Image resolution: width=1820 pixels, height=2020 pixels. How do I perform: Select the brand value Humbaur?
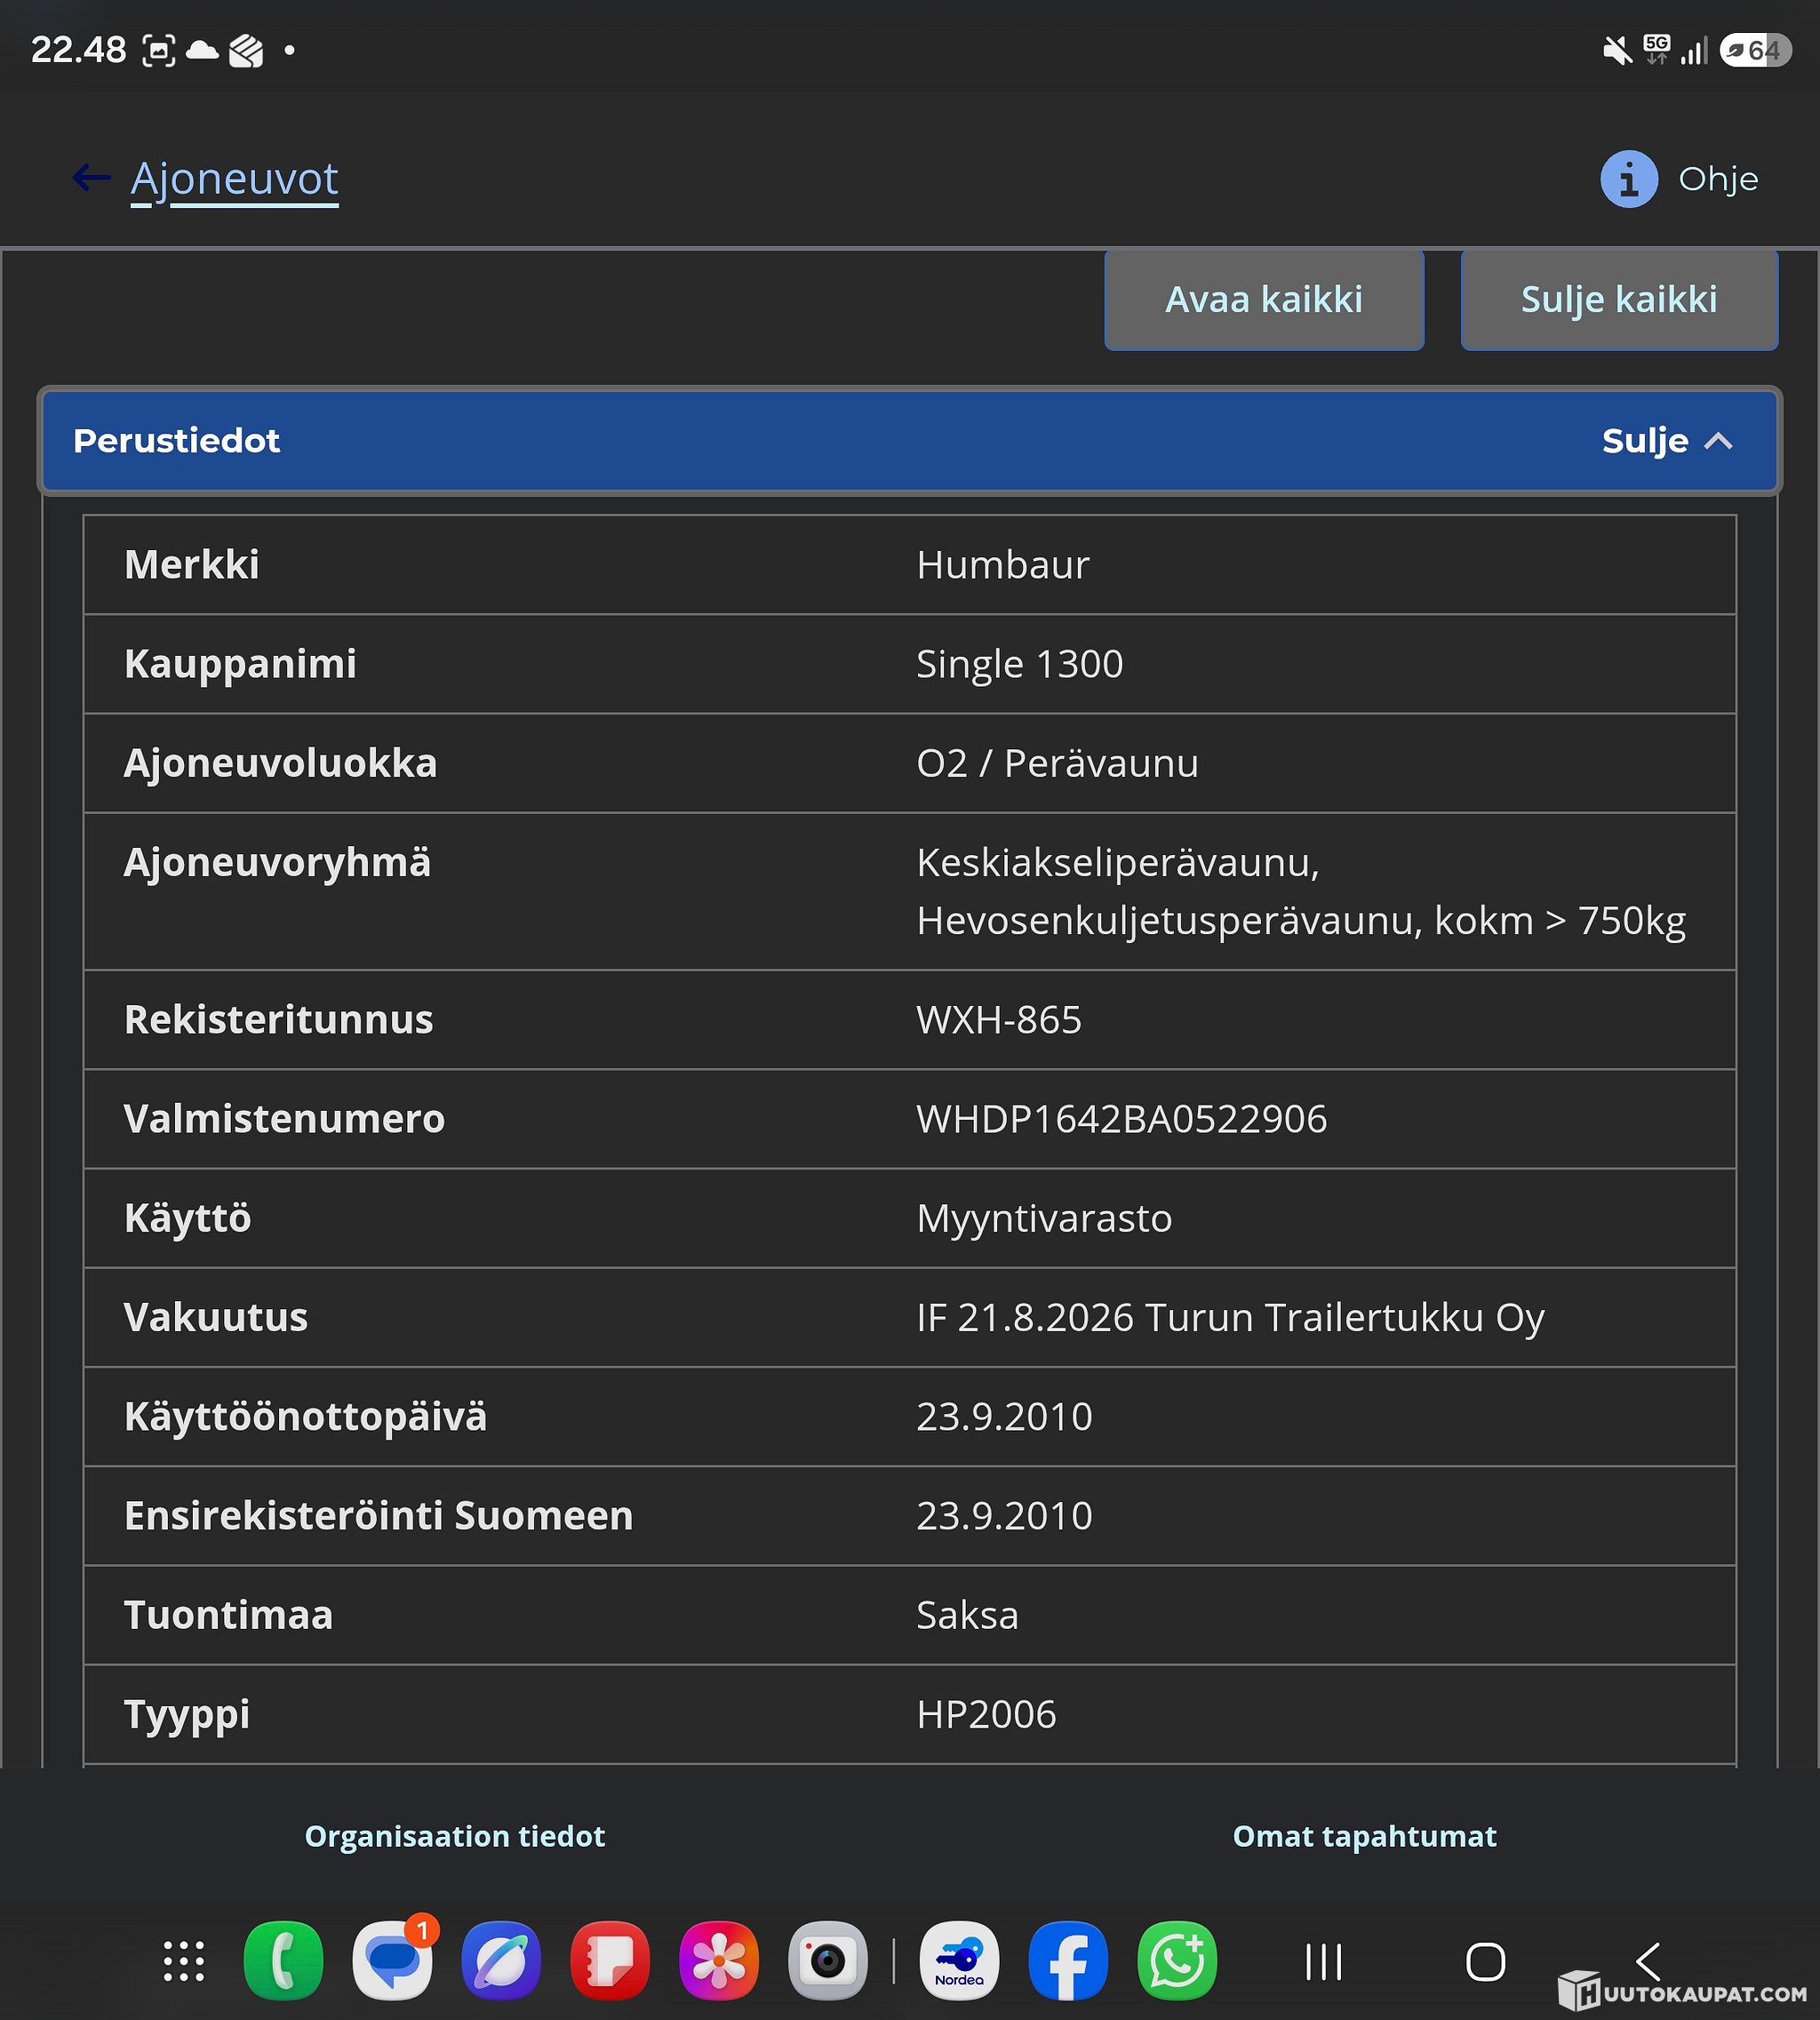pyautogui.click(x=1003, y=565)
